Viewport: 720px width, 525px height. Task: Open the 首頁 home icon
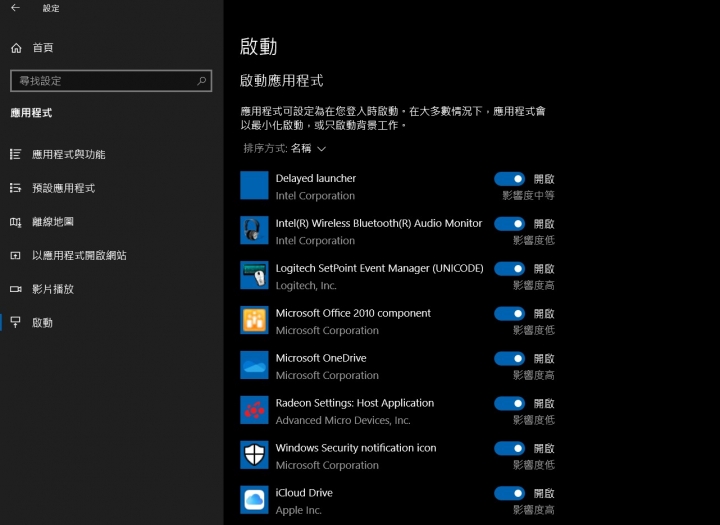16,48
